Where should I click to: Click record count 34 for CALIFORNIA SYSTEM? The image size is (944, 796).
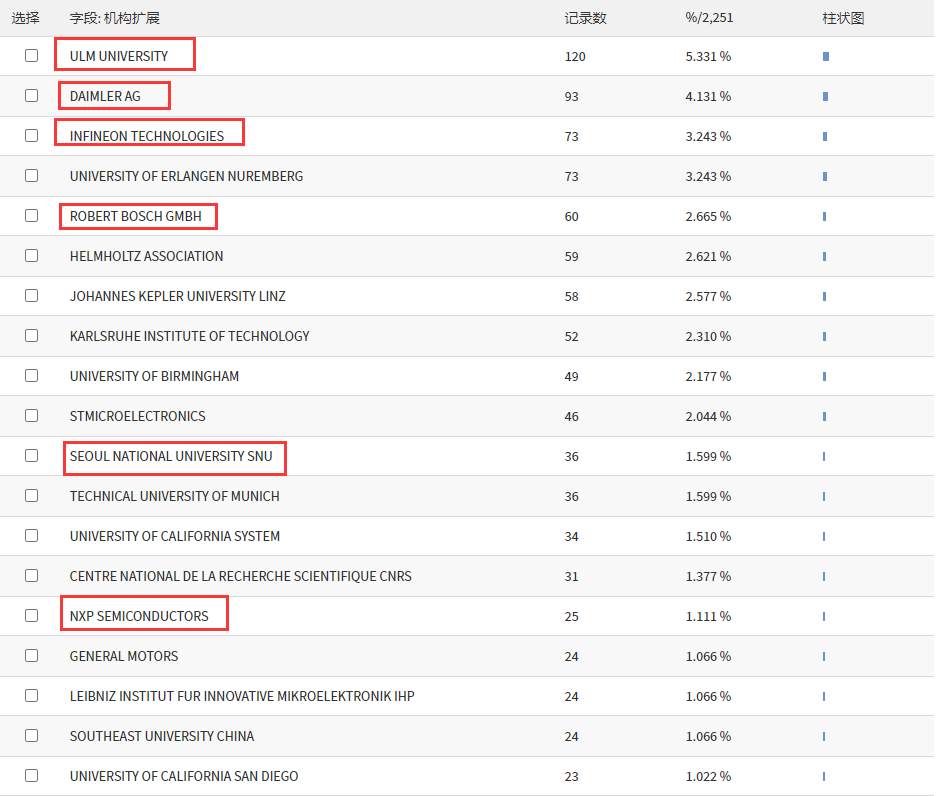571,536
